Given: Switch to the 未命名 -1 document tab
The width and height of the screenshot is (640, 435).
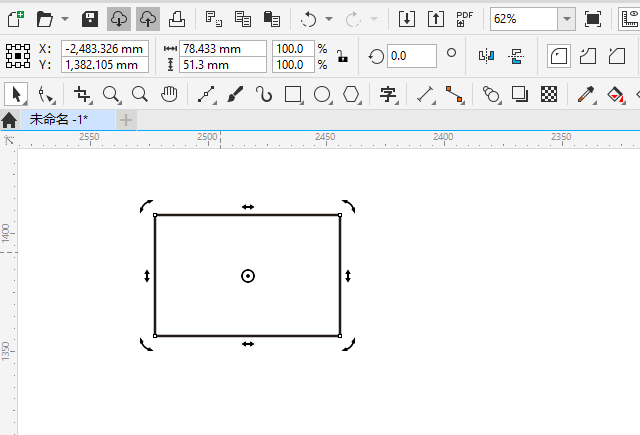Looking at the screenshot, I should tap(68, 120).
